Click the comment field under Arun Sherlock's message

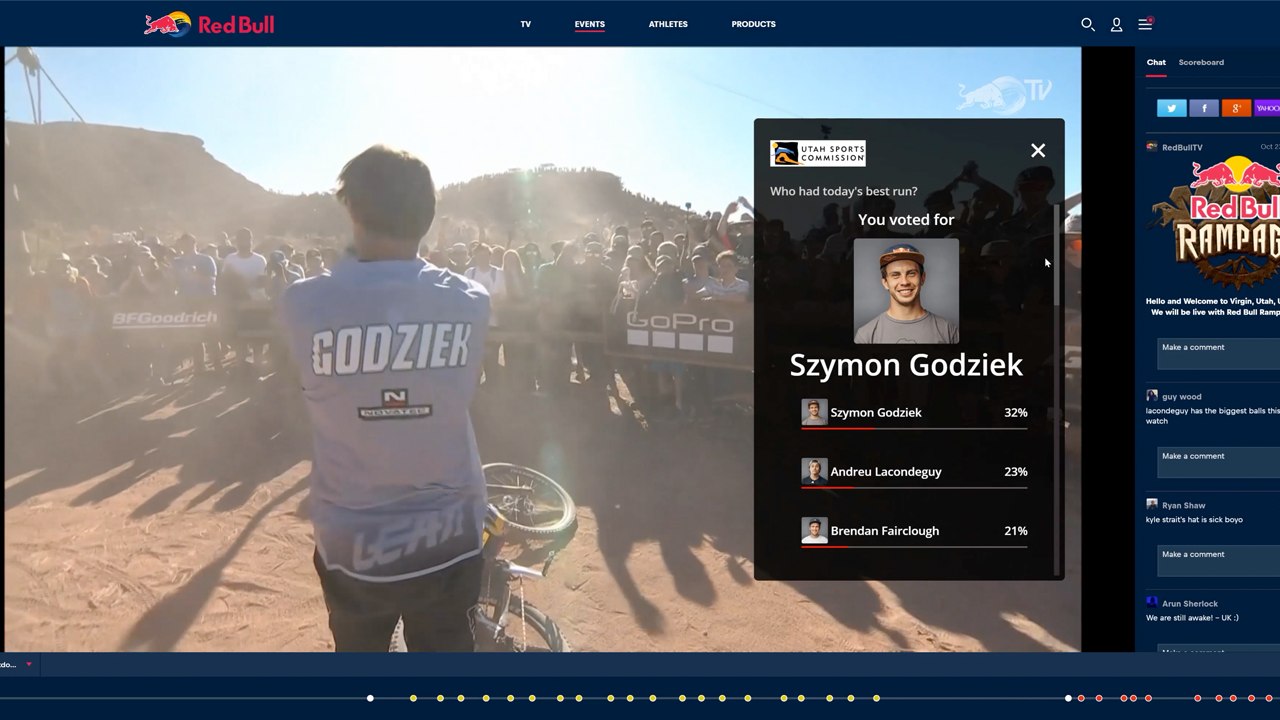(x=1219, y=651)
